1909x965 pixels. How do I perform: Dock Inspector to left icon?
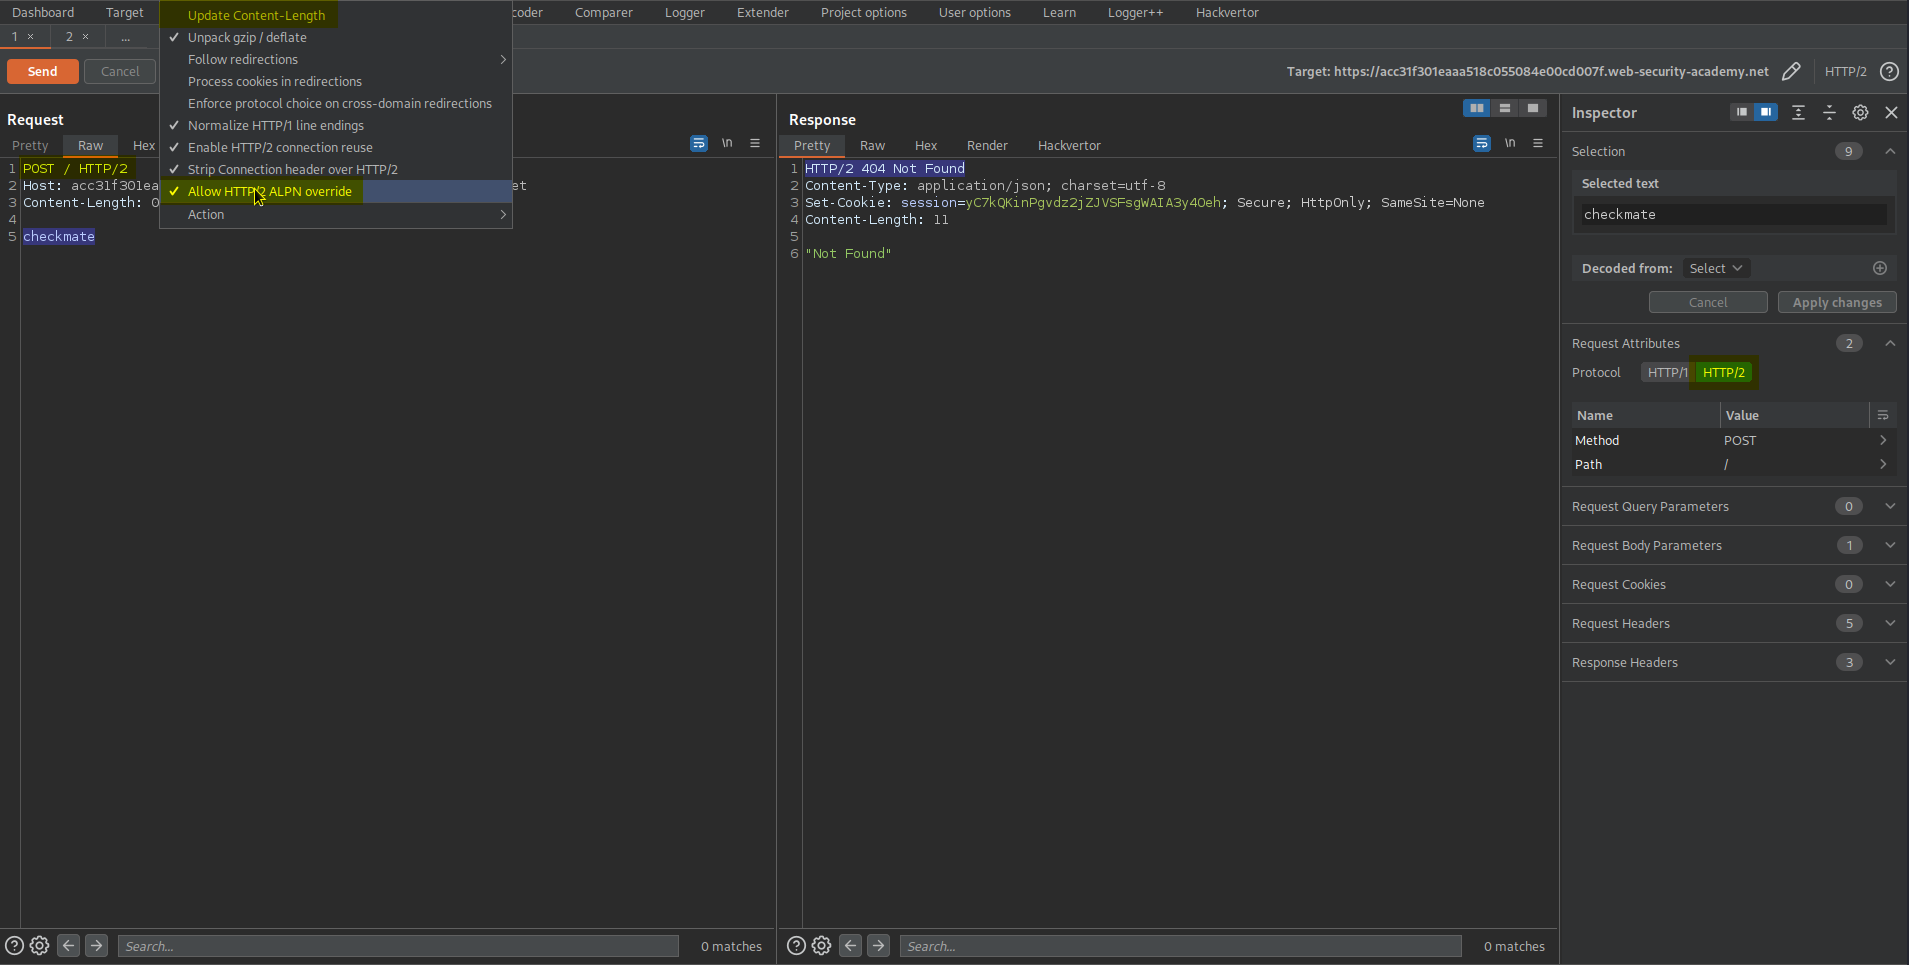click(x=1742, y=112)
